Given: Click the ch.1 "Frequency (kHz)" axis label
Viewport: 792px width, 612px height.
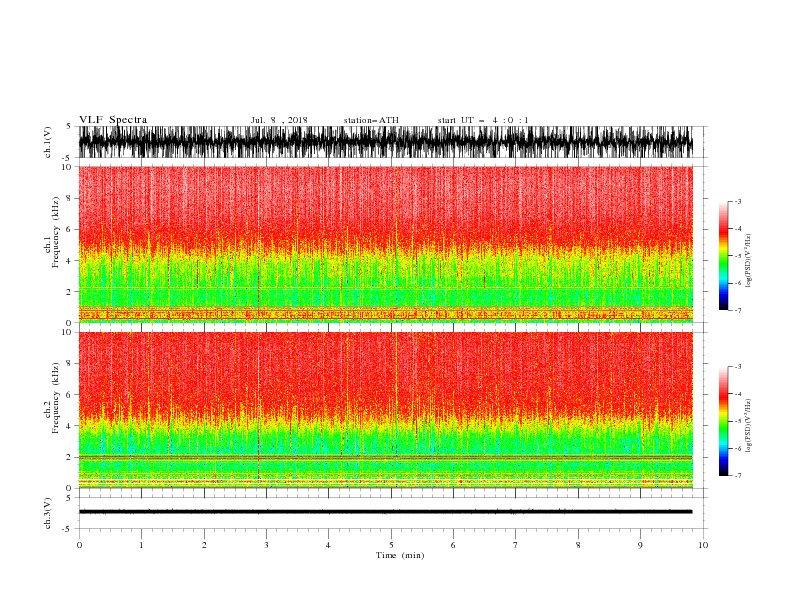Looking at the screenshot, I should [x=56, y=232].
